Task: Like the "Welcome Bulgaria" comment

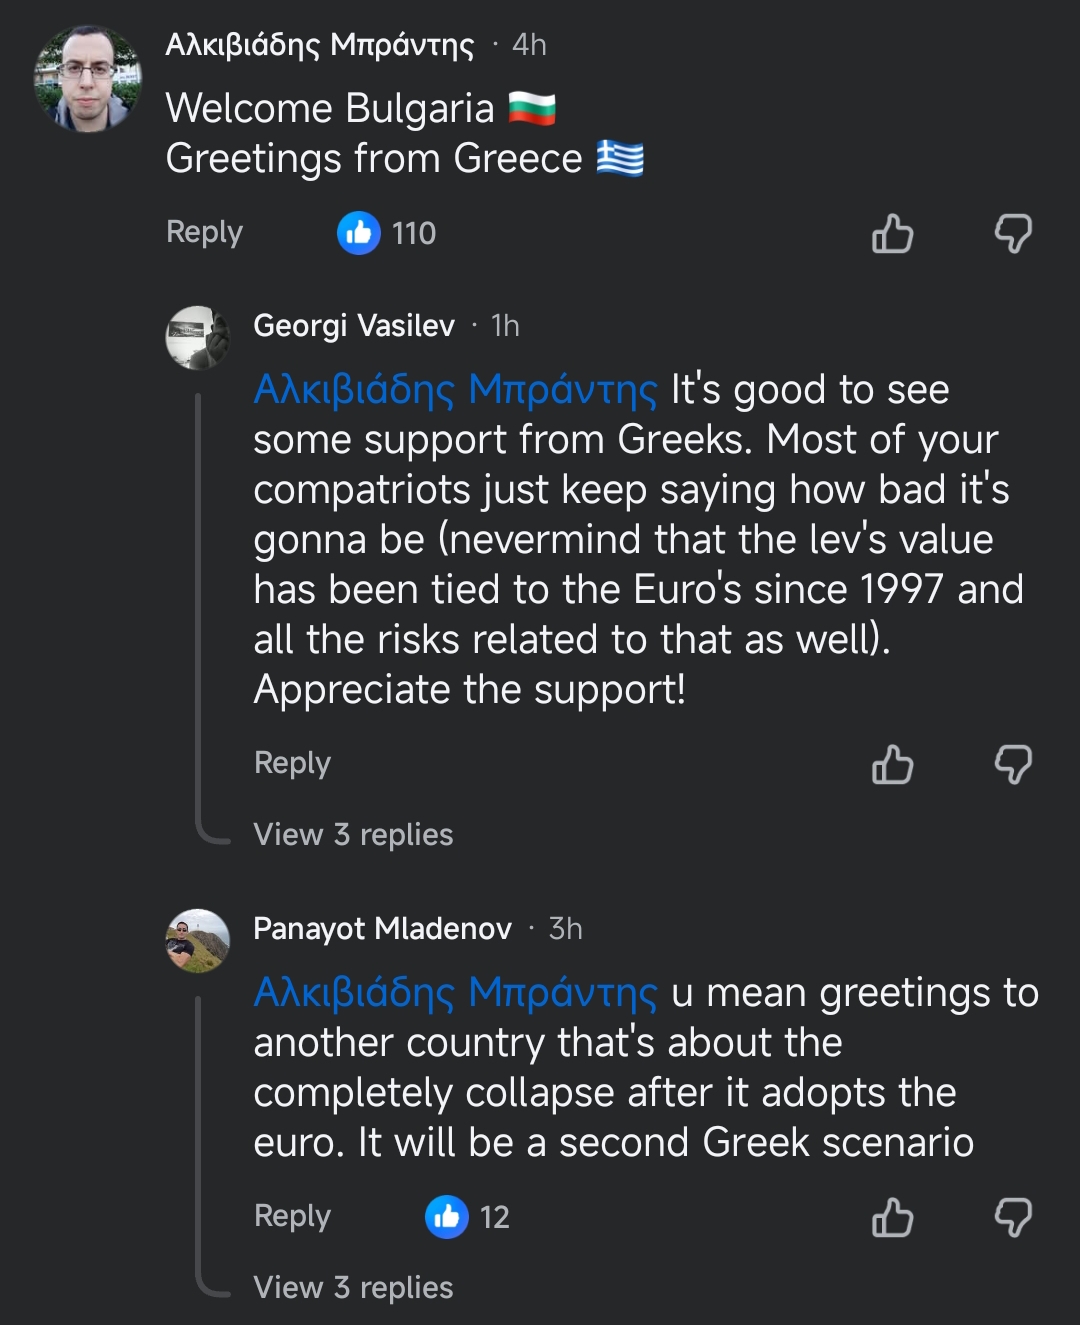Action: (892, 234)
